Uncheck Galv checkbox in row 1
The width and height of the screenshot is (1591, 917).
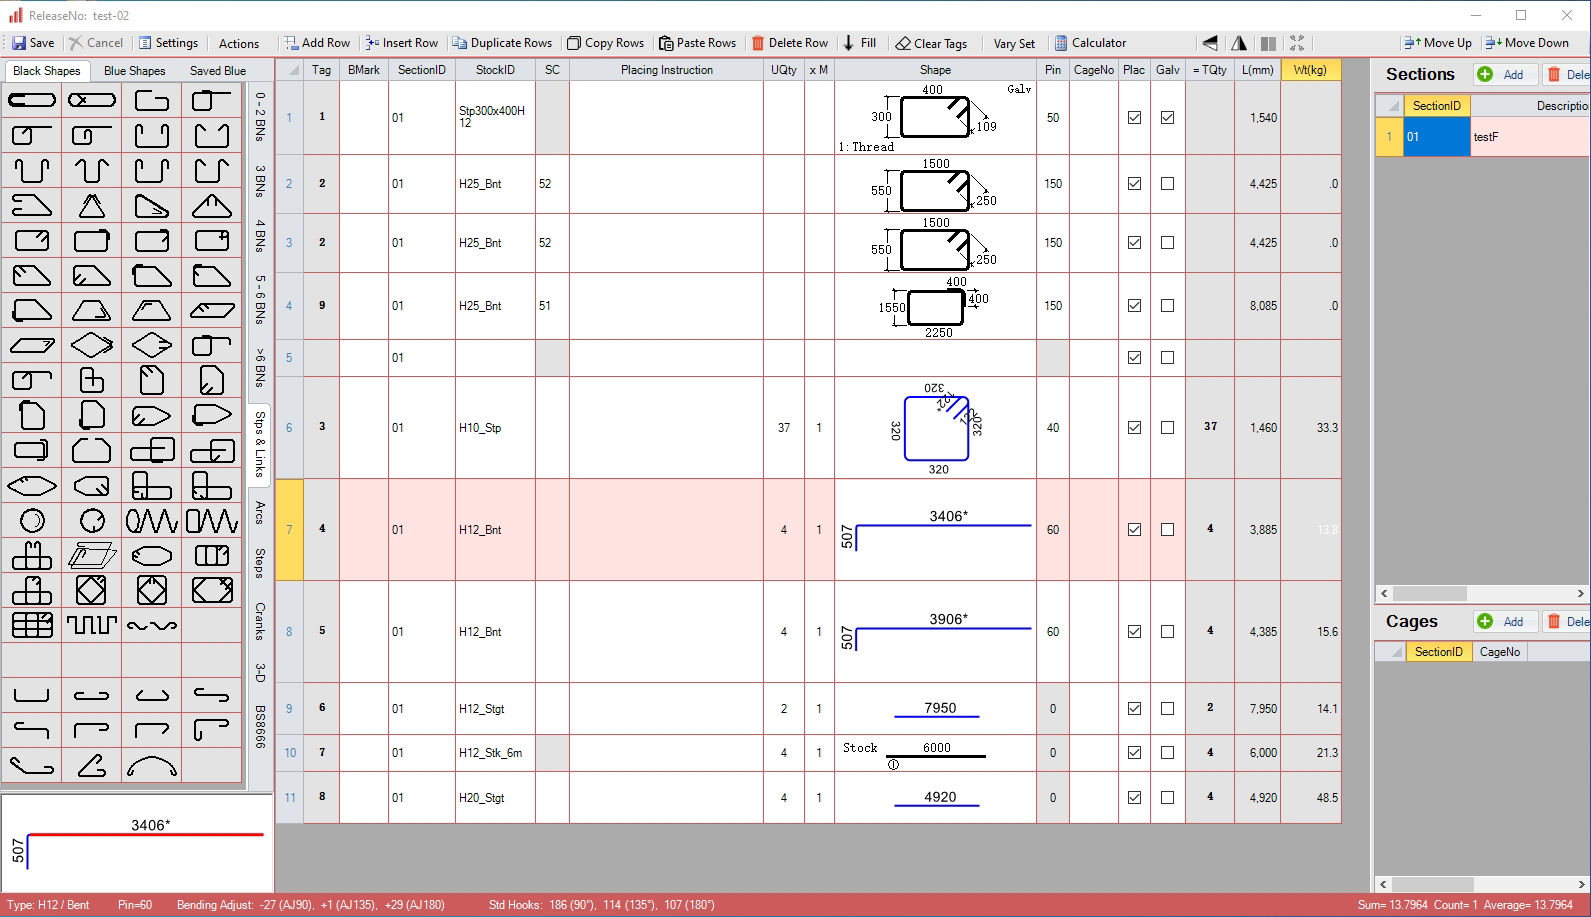tap(1167, 118)
